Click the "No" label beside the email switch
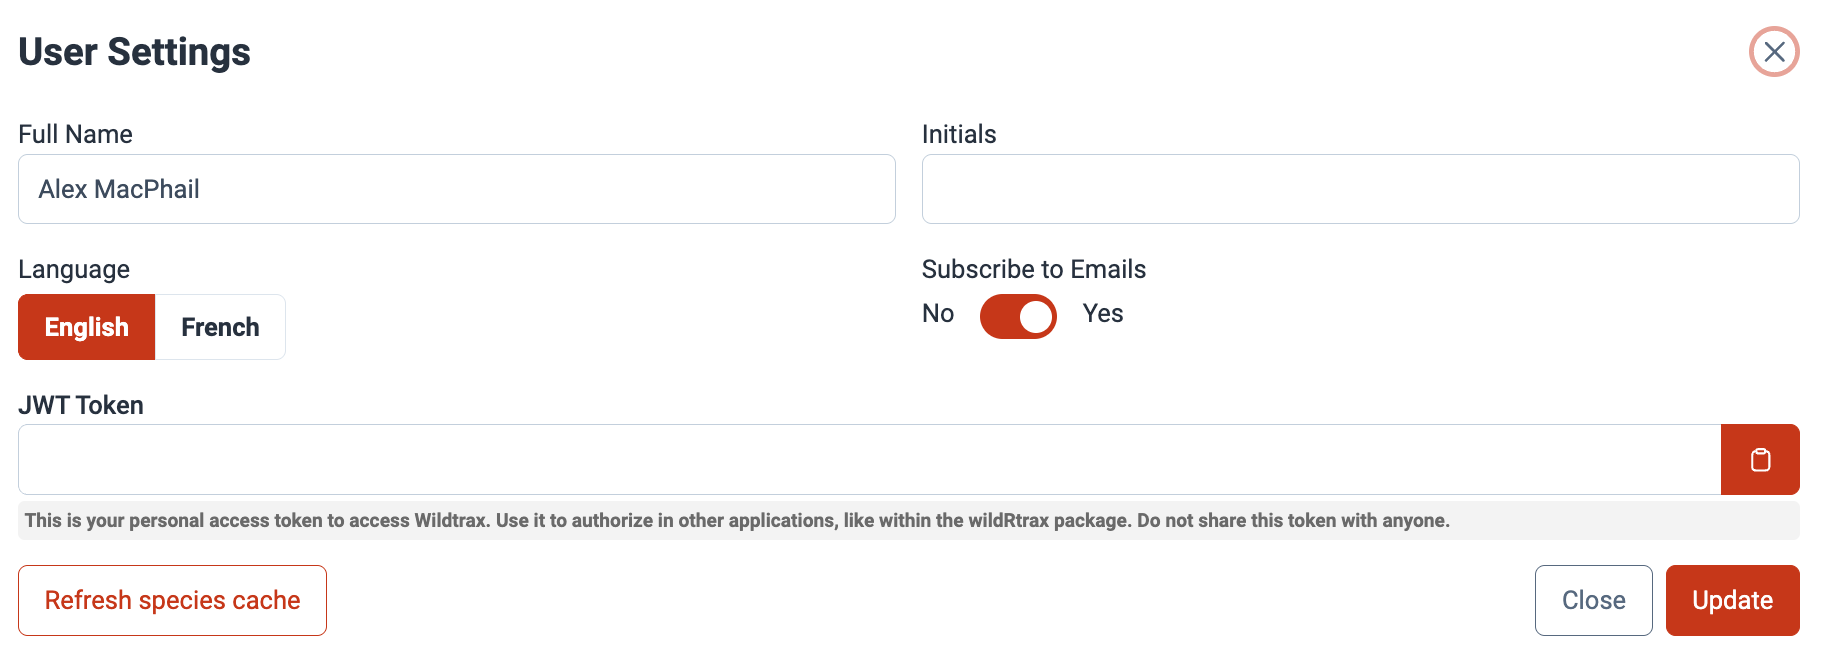 [x=938, y=314]
